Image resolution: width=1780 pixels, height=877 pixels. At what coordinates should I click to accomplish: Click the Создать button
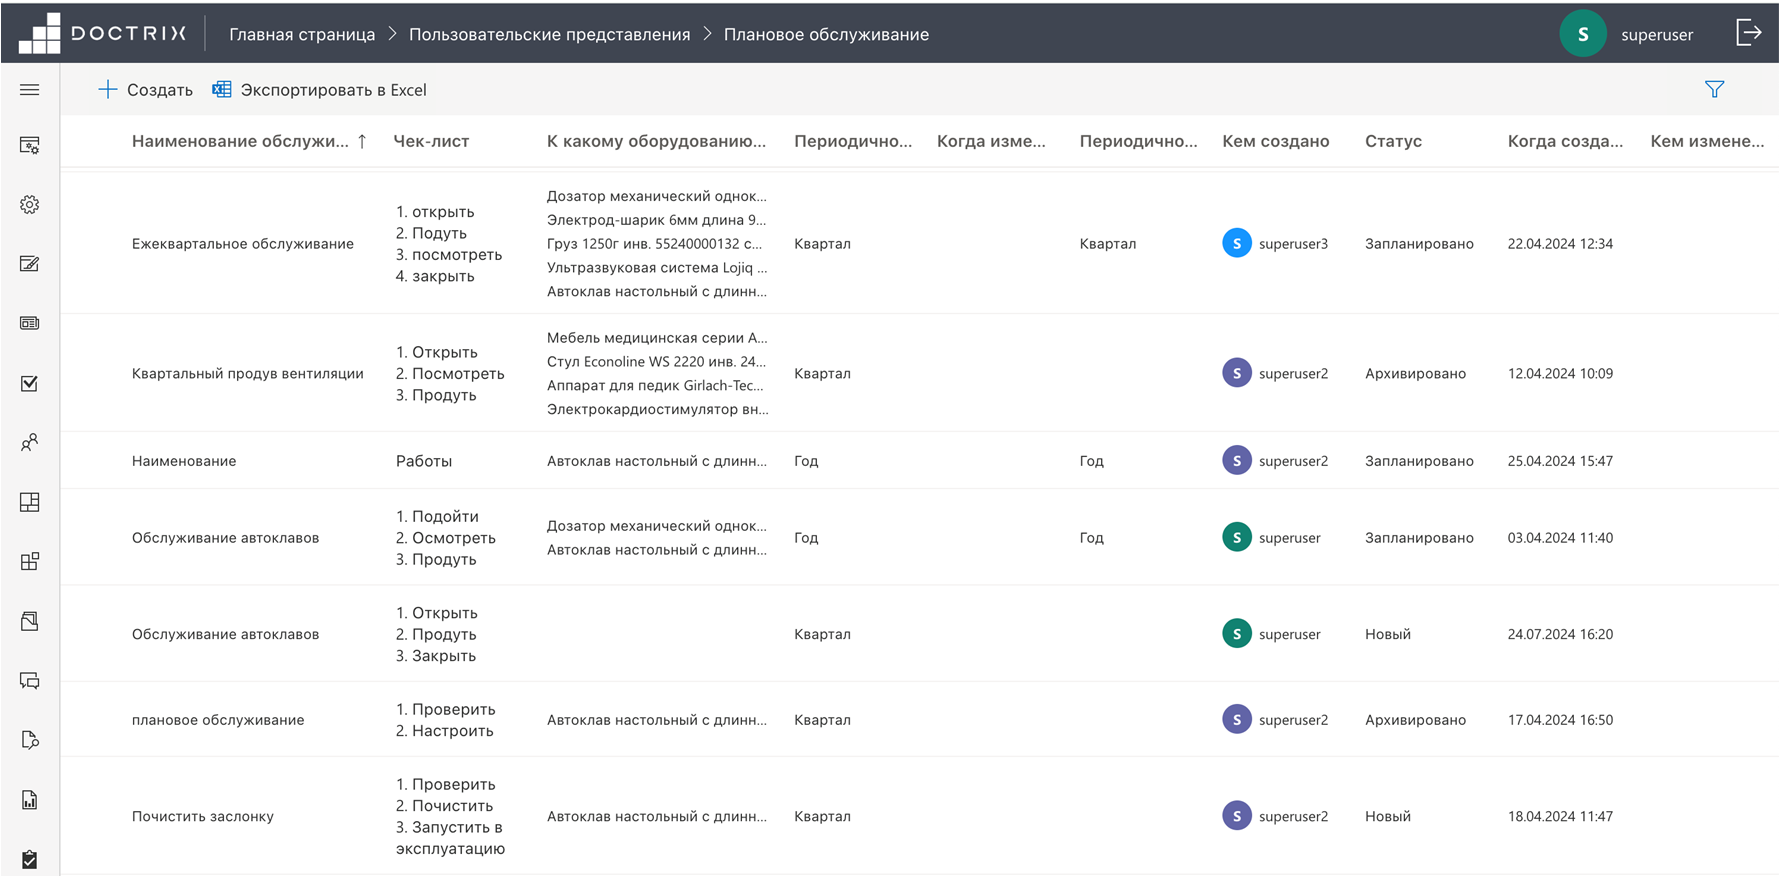pyautogui.click(x=146, y=90)
